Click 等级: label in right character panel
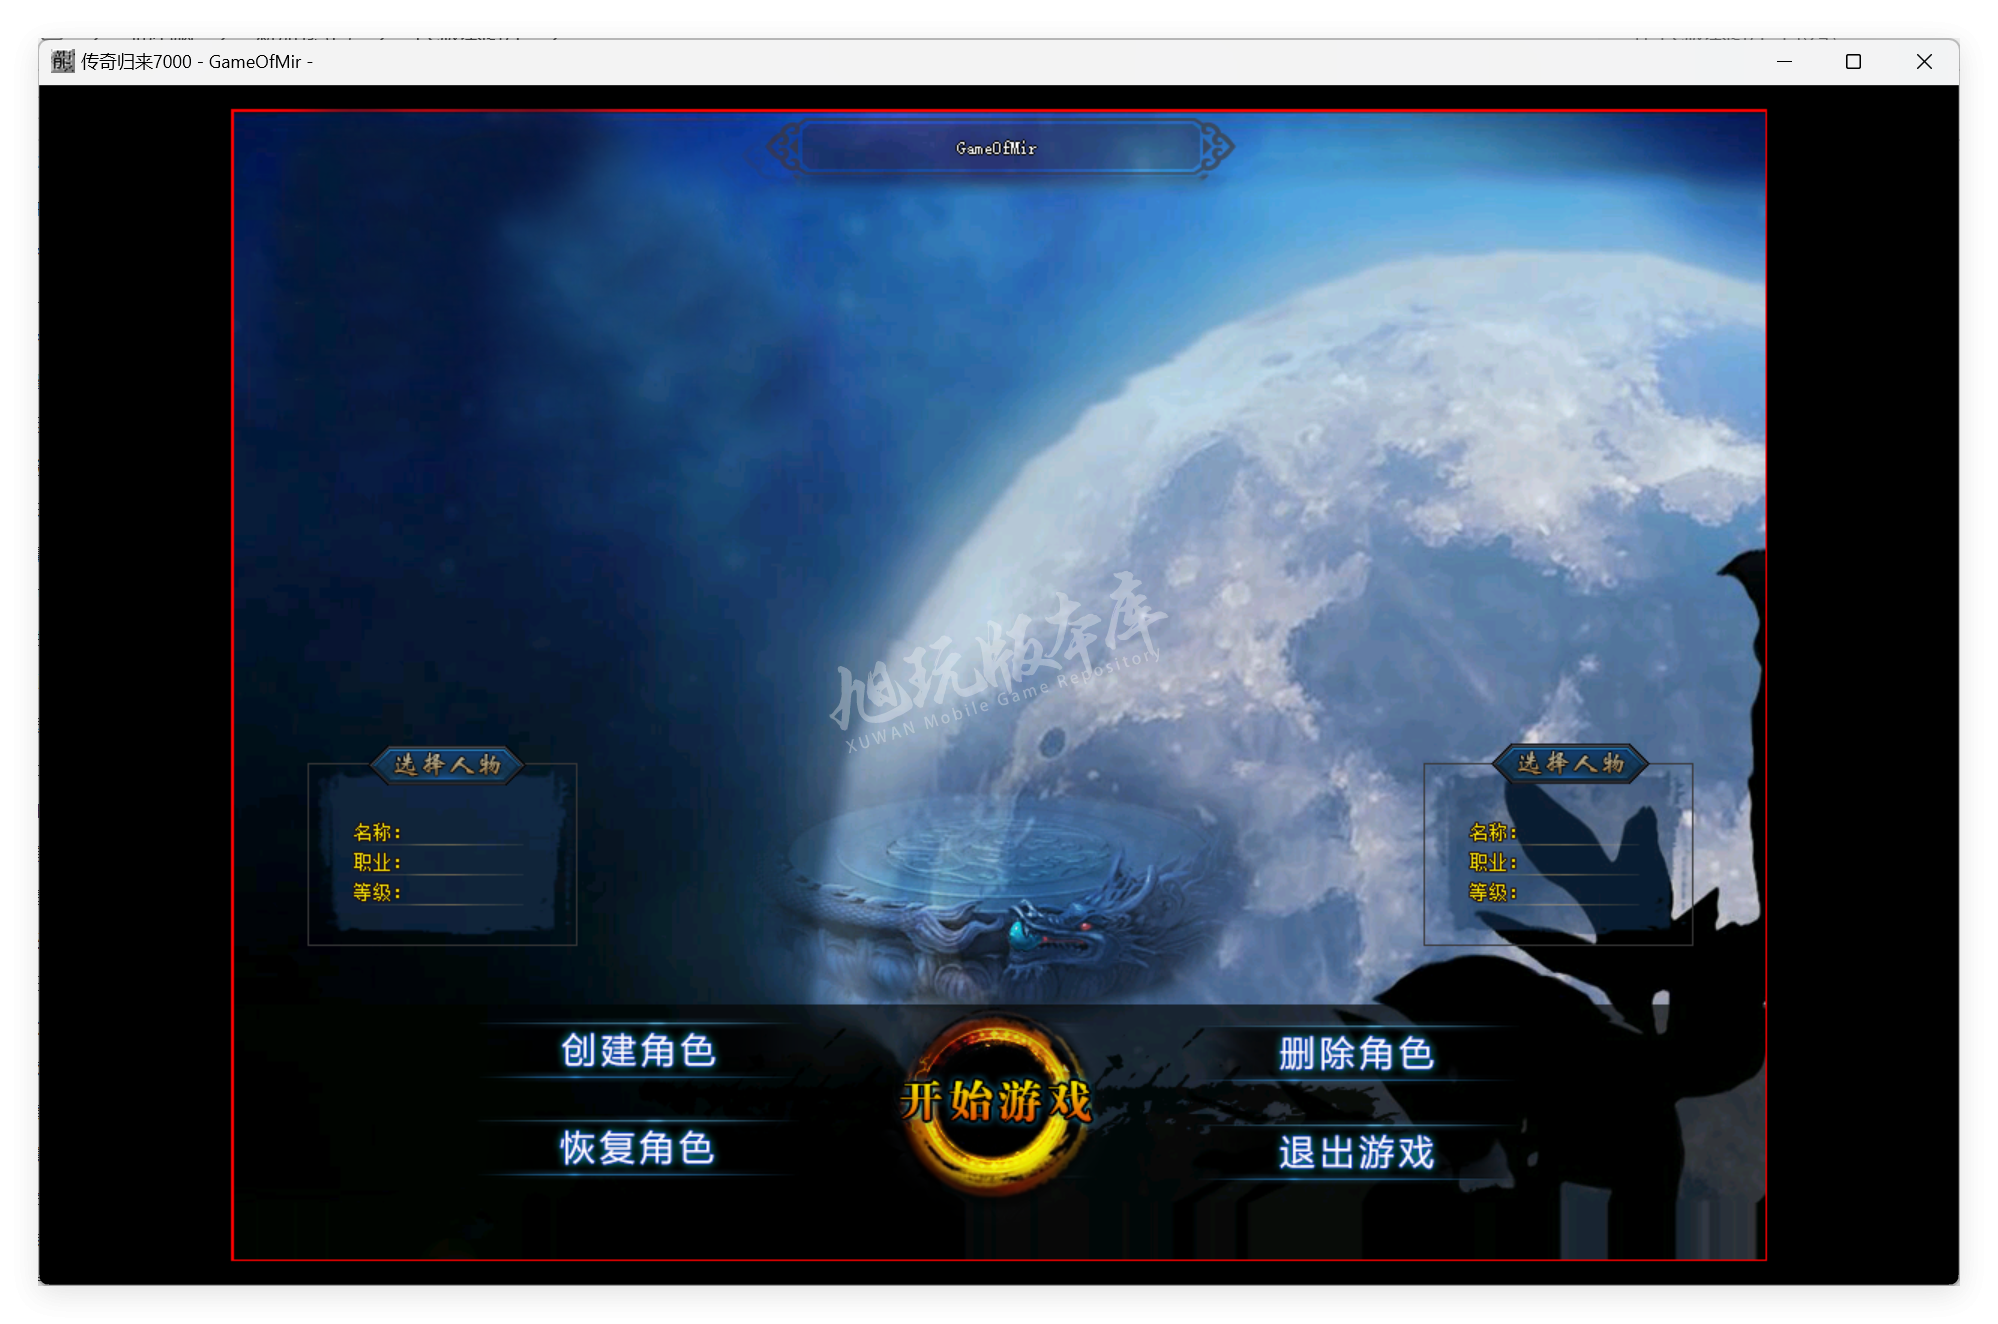The width and height of the screenshot is (1998, 1324). point(1492,892)
